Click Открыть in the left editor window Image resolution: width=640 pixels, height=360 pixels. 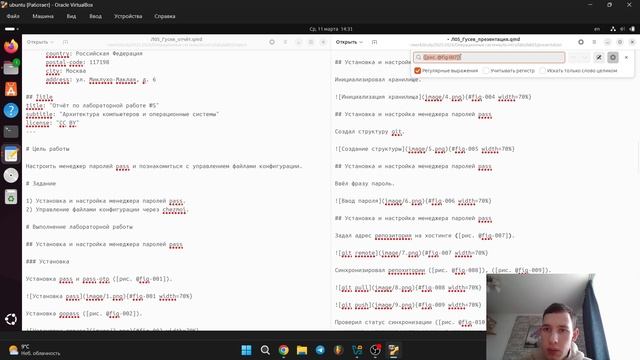pos(37,42)
